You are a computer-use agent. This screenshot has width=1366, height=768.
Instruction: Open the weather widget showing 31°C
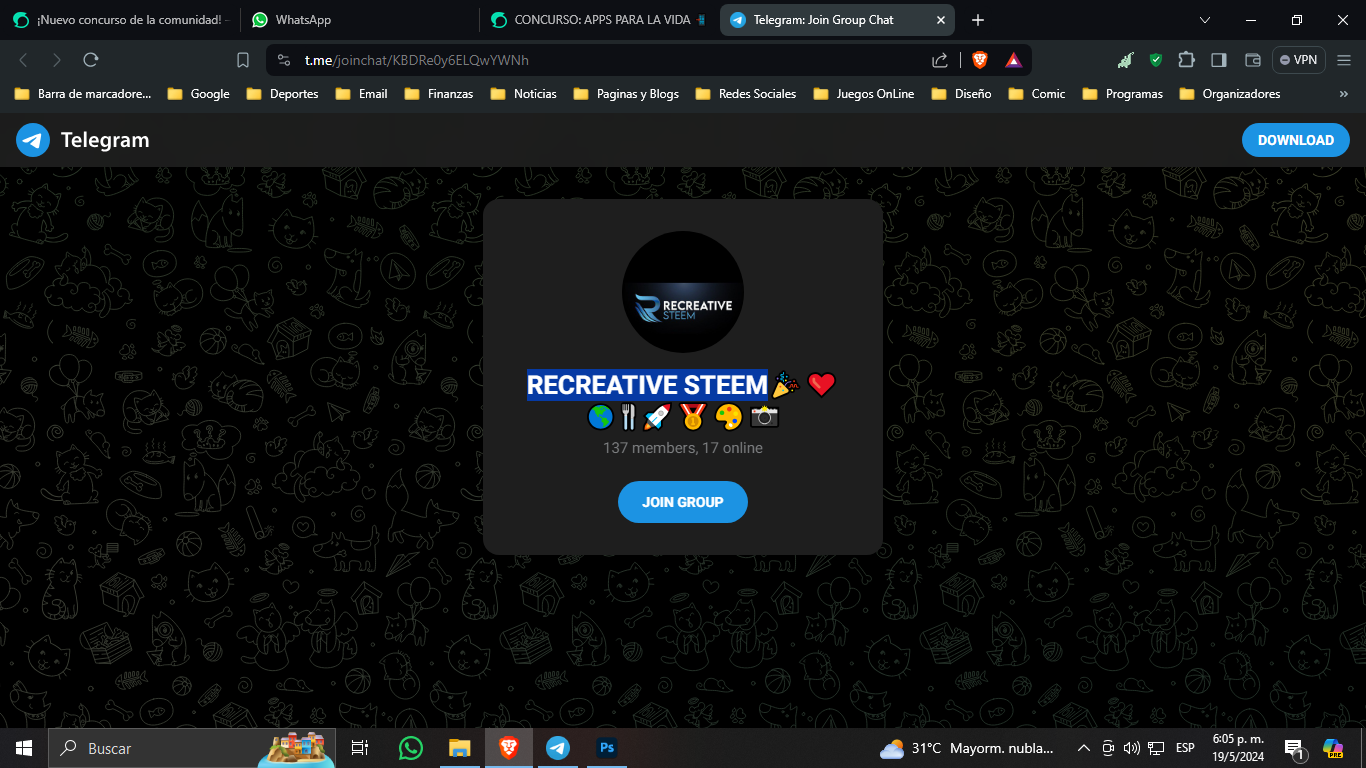(967, 748)
